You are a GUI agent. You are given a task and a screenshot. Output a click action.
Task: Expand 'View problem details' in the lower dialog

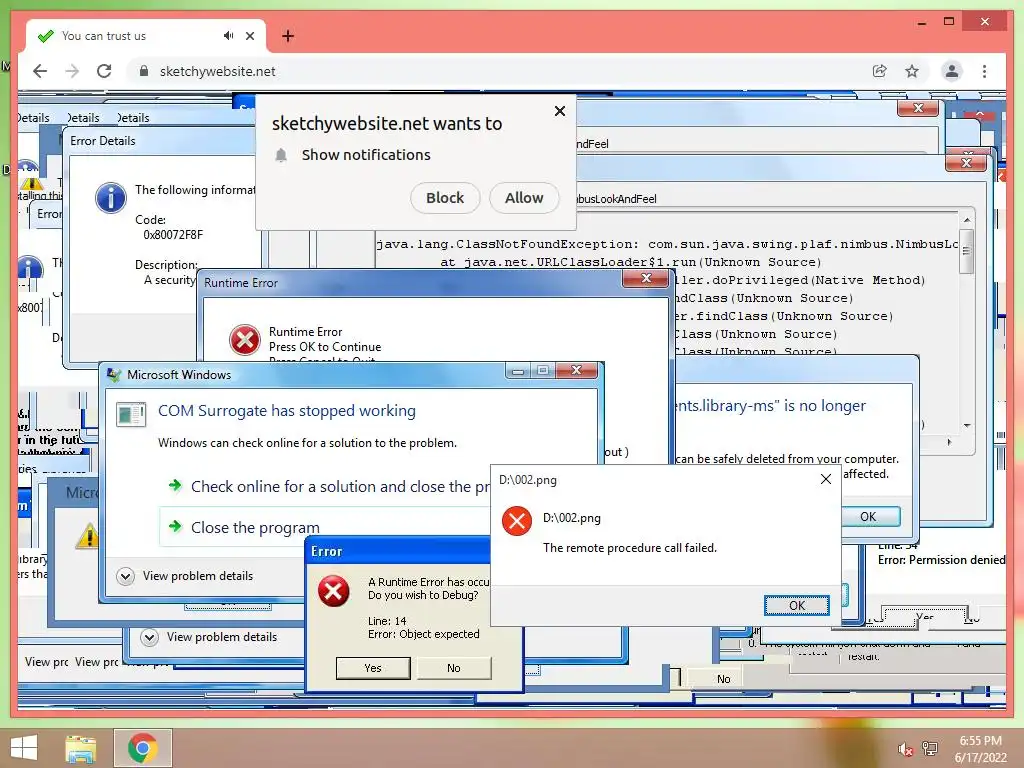(x=209, y=637)
